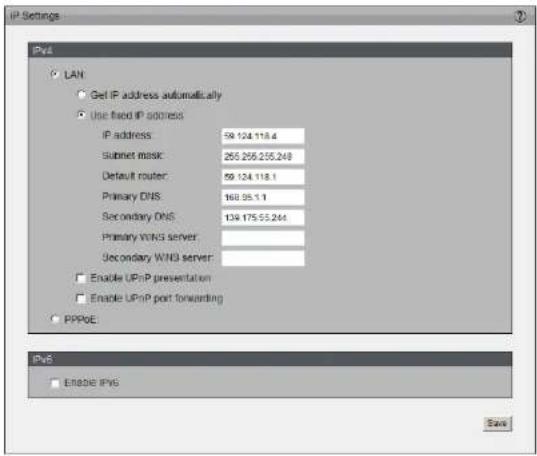Click the Secondary WINS server field
The height and width of the screenshot is (456, 537).
263,258
